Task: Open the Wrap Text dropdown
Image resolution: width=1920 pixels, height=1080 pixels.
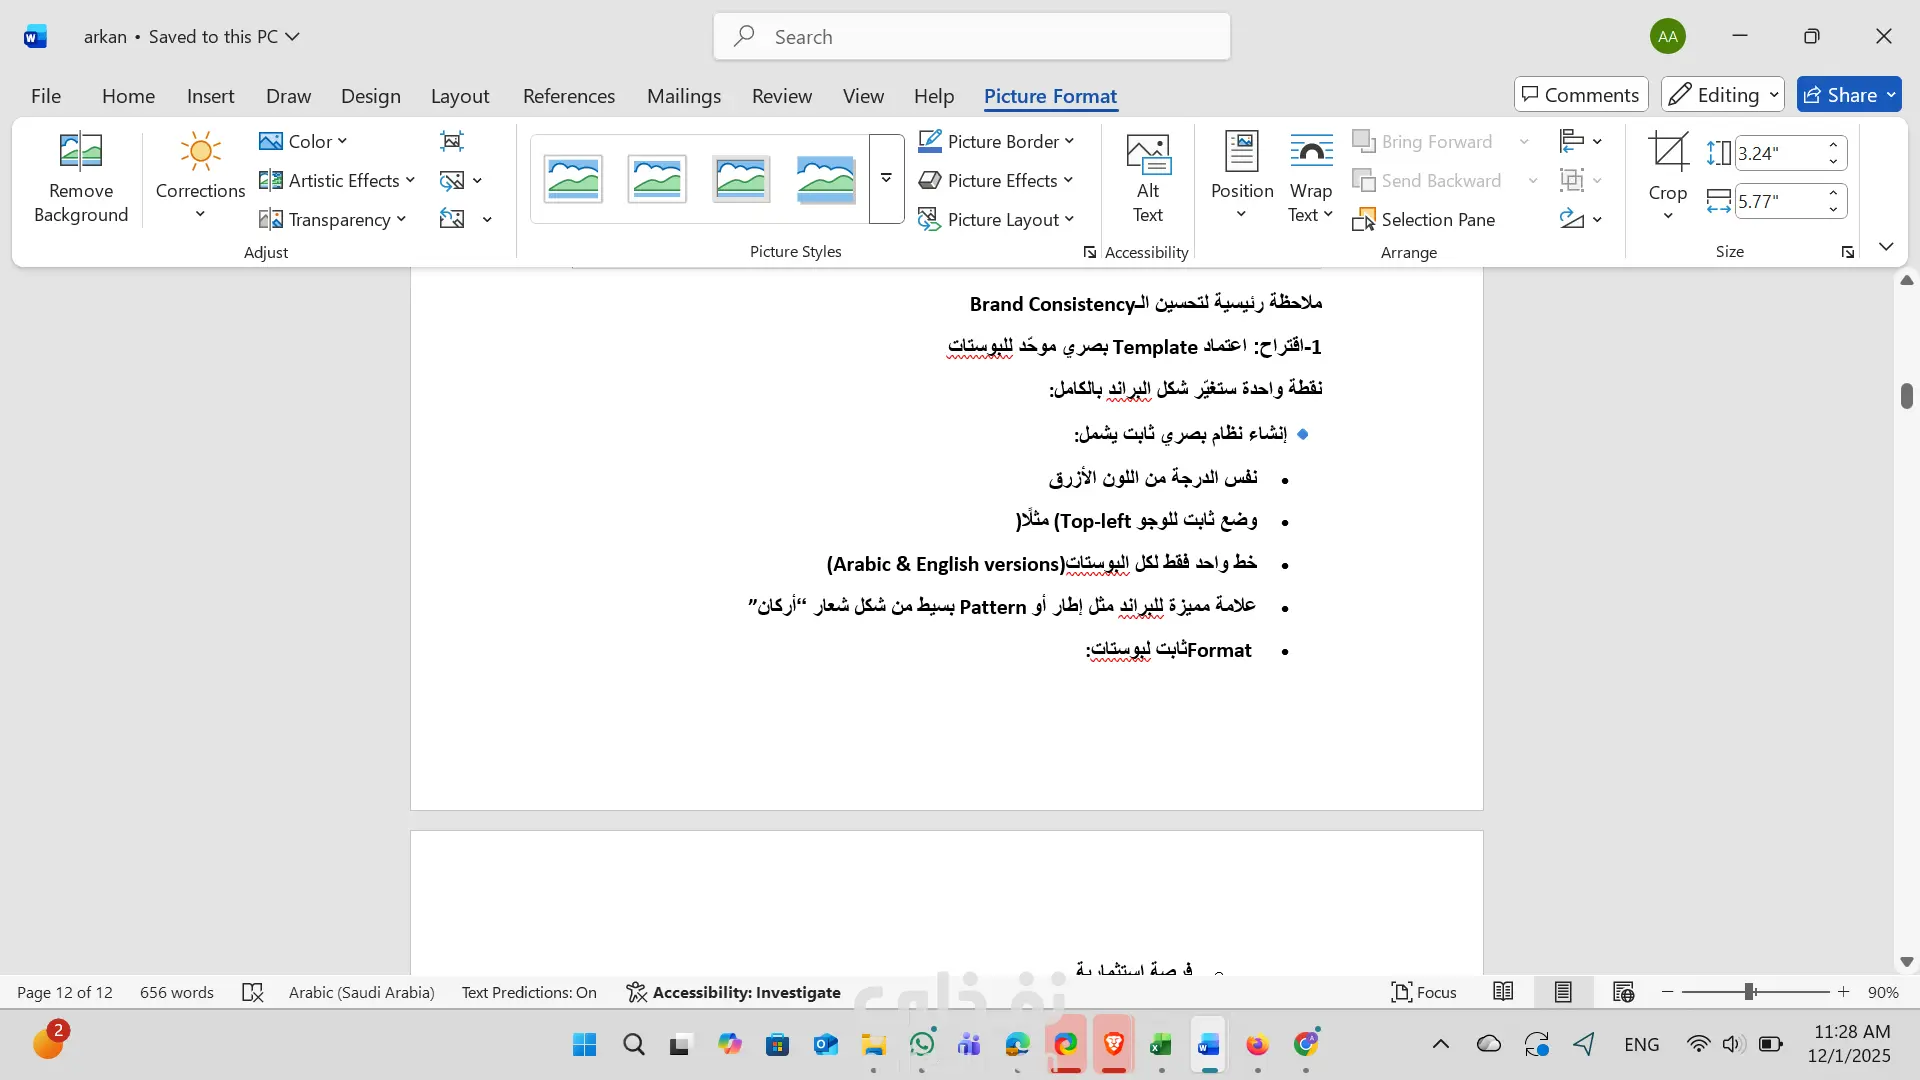Action: 1310,178
